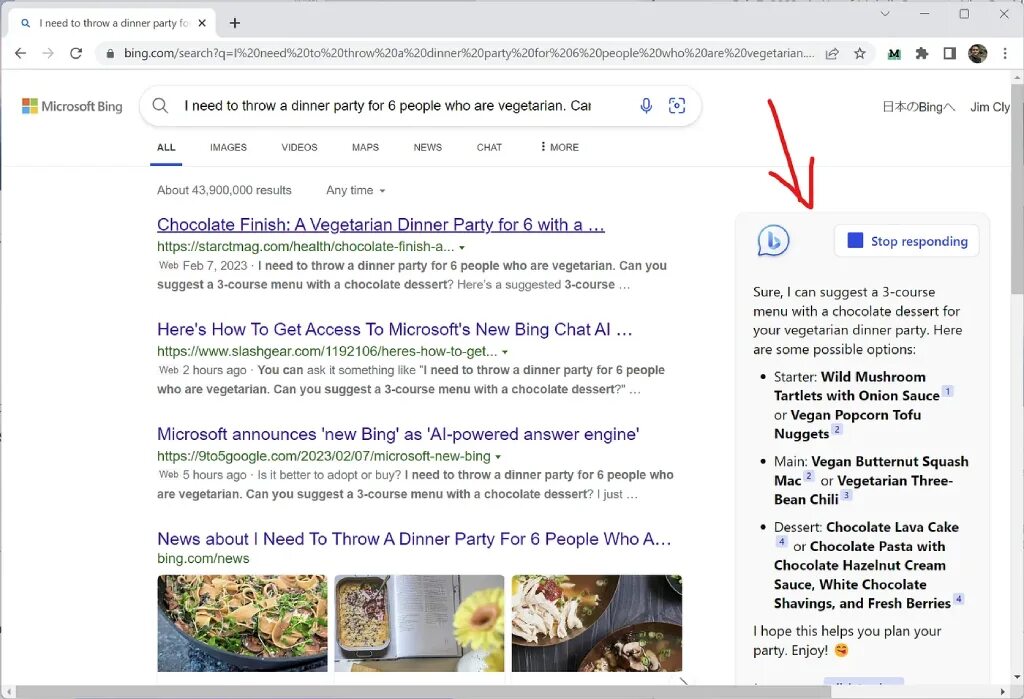Screen dimensions: 1024x699
Task: Switch to the IMAGES tab
Action: tap(228, 148)
